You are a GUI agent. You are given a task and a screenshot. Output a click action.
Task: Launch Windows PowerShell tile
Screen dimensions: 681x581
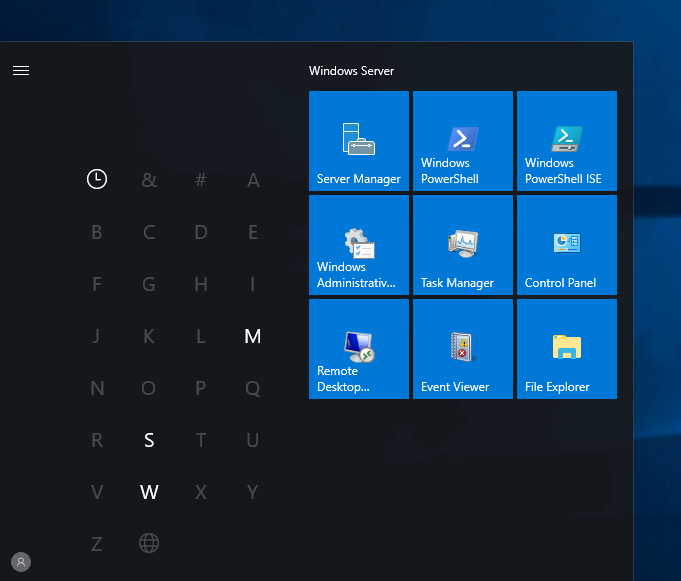pos(463,141)
